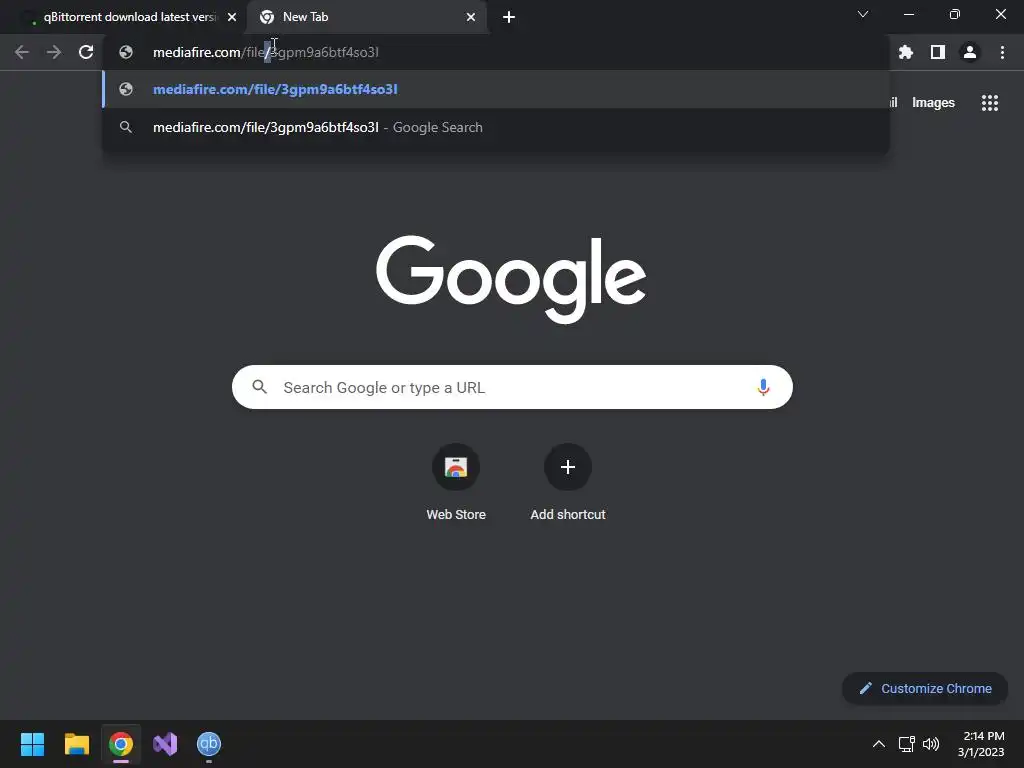The width and height of the screenshot is (1024, 768).
Task: Open the Extensions puzzle icon
Action: coord(906,52)
